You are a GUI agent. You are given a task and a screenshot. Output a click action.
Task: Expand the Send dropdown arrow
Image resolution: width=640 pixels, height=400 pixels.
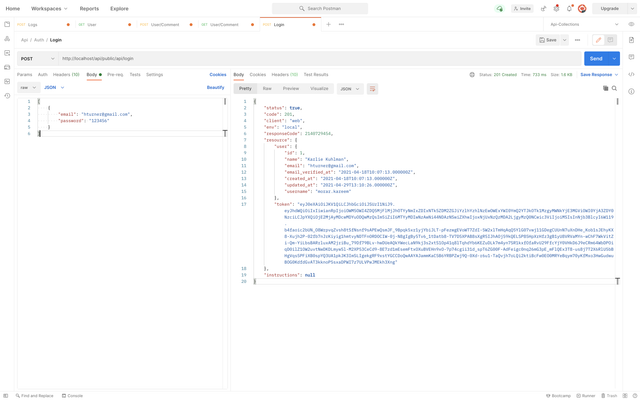click(x=614, y=59)
